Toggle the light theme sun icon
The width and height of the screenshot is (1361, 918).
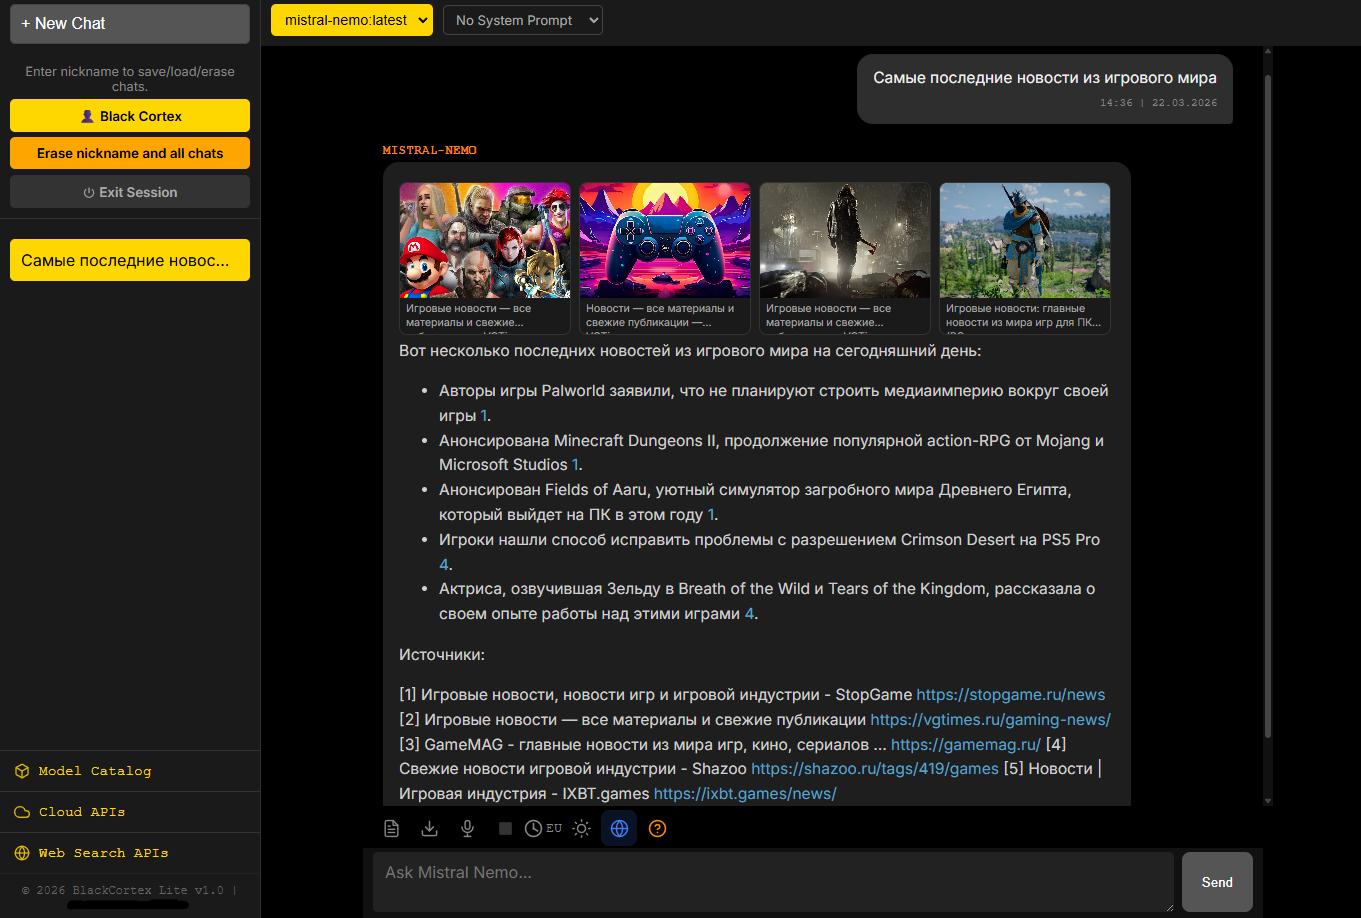coord(581,828)
